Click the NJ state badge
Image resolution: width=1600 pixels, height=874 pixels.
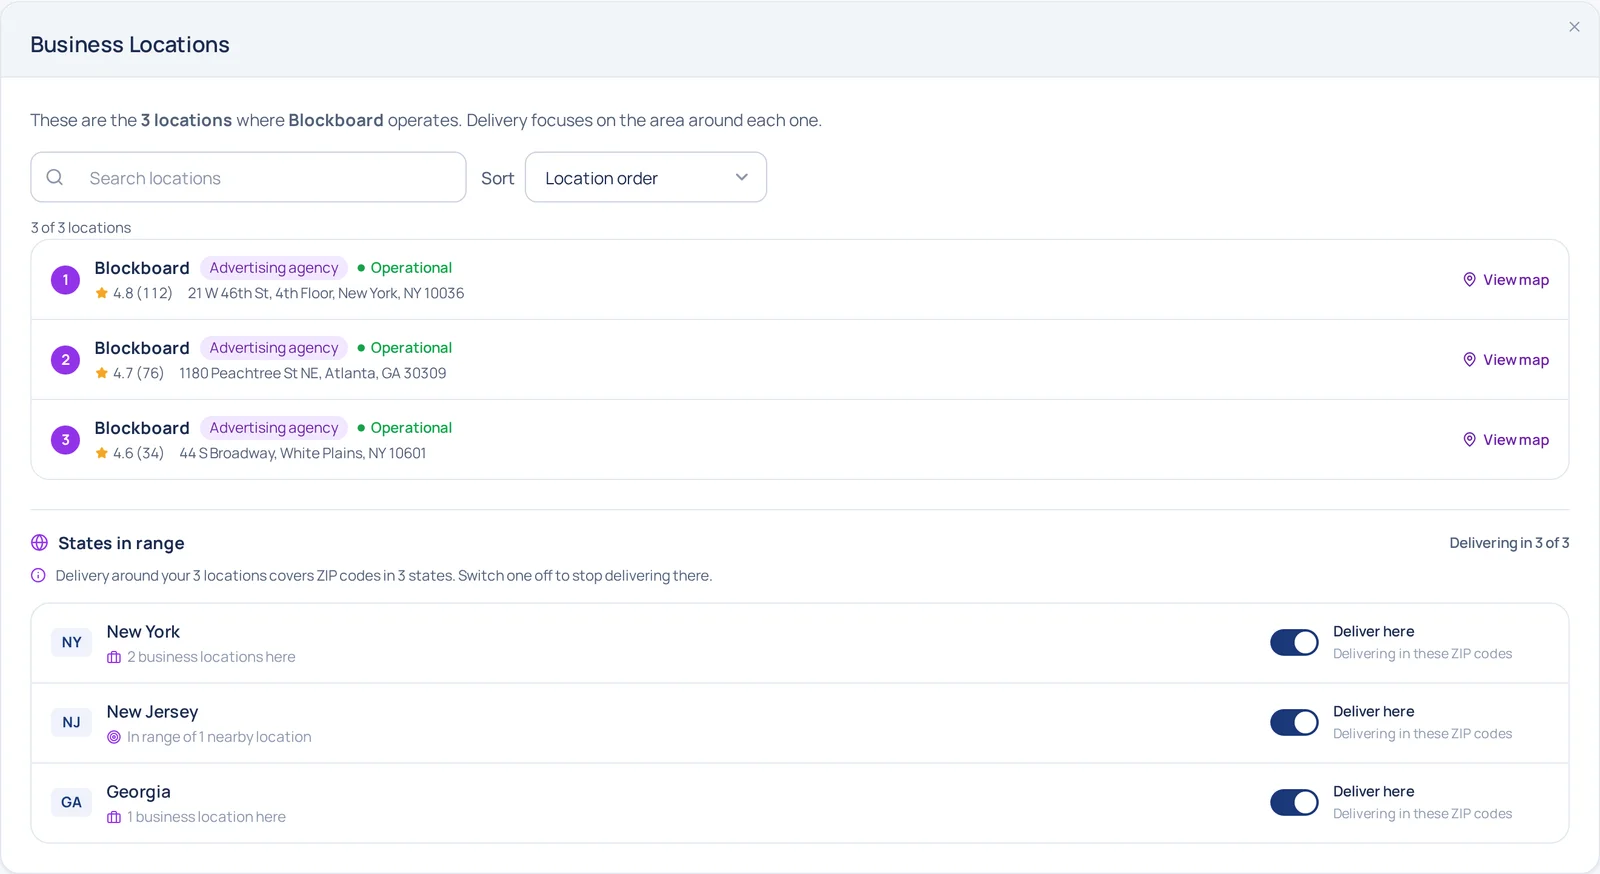tap(72, 722)
